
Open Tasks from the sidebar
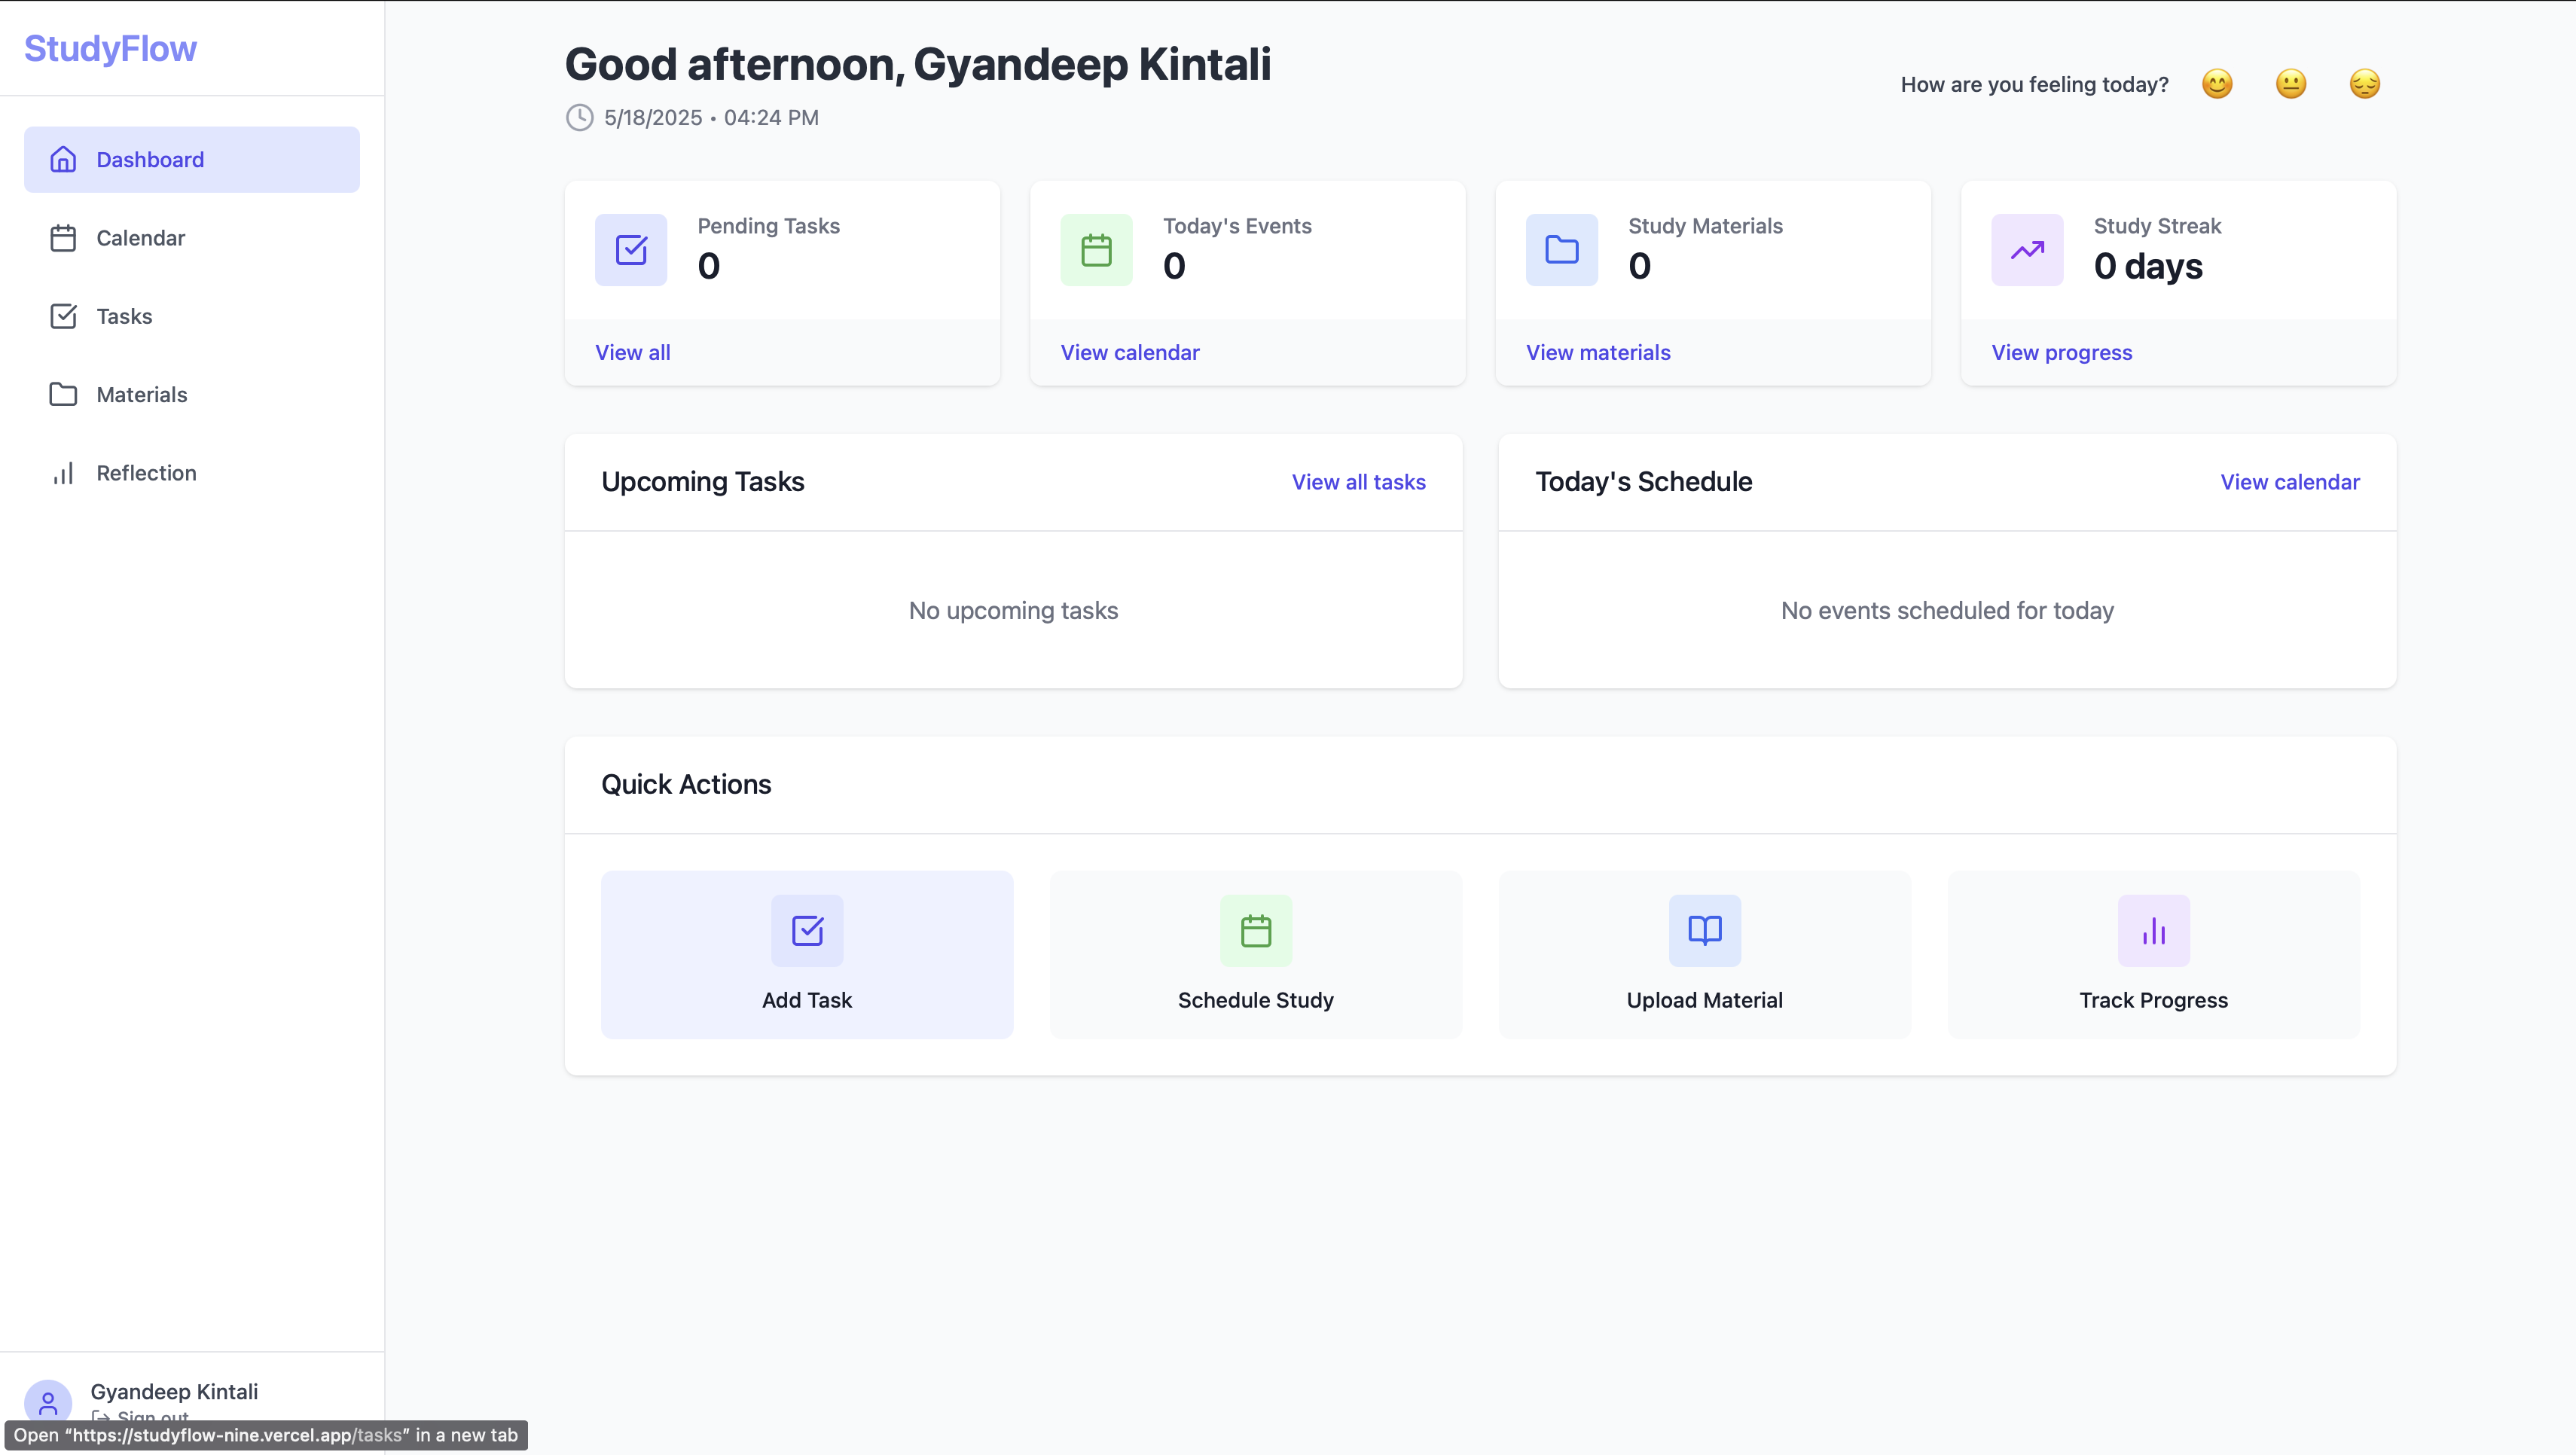[x=124, y=316]
